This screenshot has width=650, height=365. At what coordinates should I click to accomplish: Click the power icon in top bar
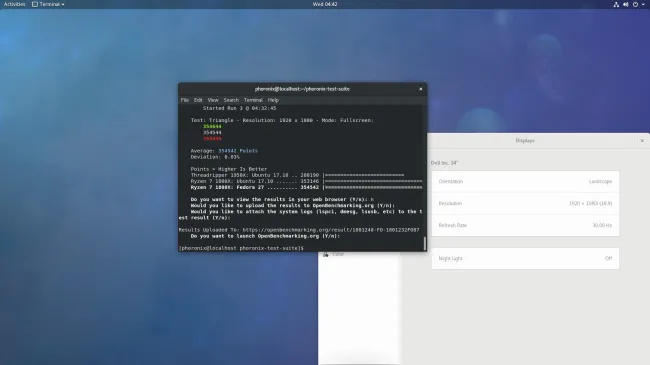(635, 5)
